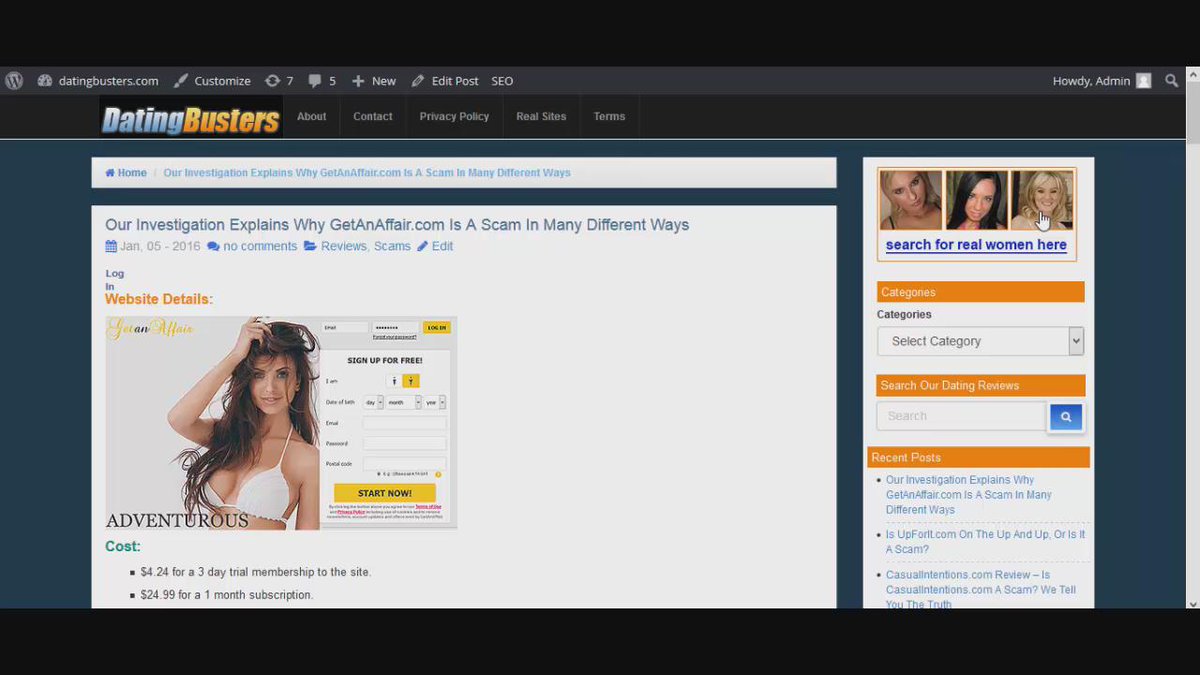The image size is (1200, 675).
Task: Open the 7 pending updates item
Action: (279, 81)
